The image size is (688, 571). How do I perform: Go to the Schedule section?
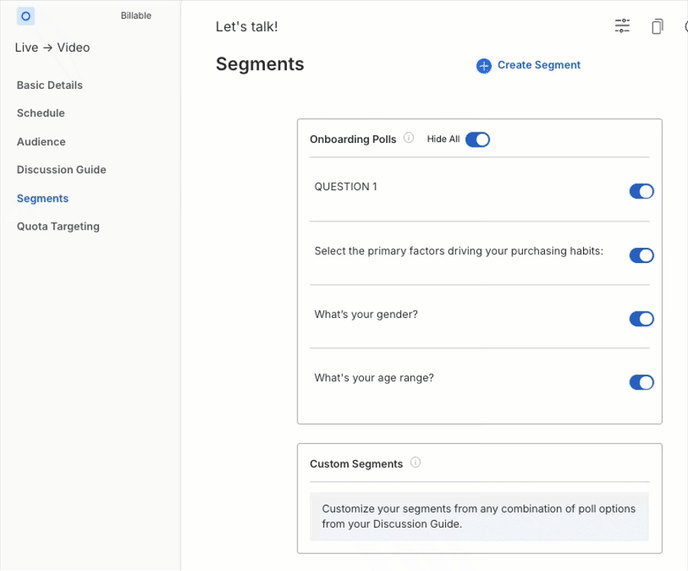click(41, 113)
